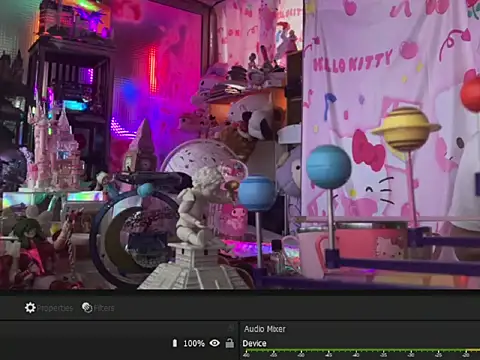480x360 pixels.
Task: Open the source Filters dialog
Action: [98, 308]
